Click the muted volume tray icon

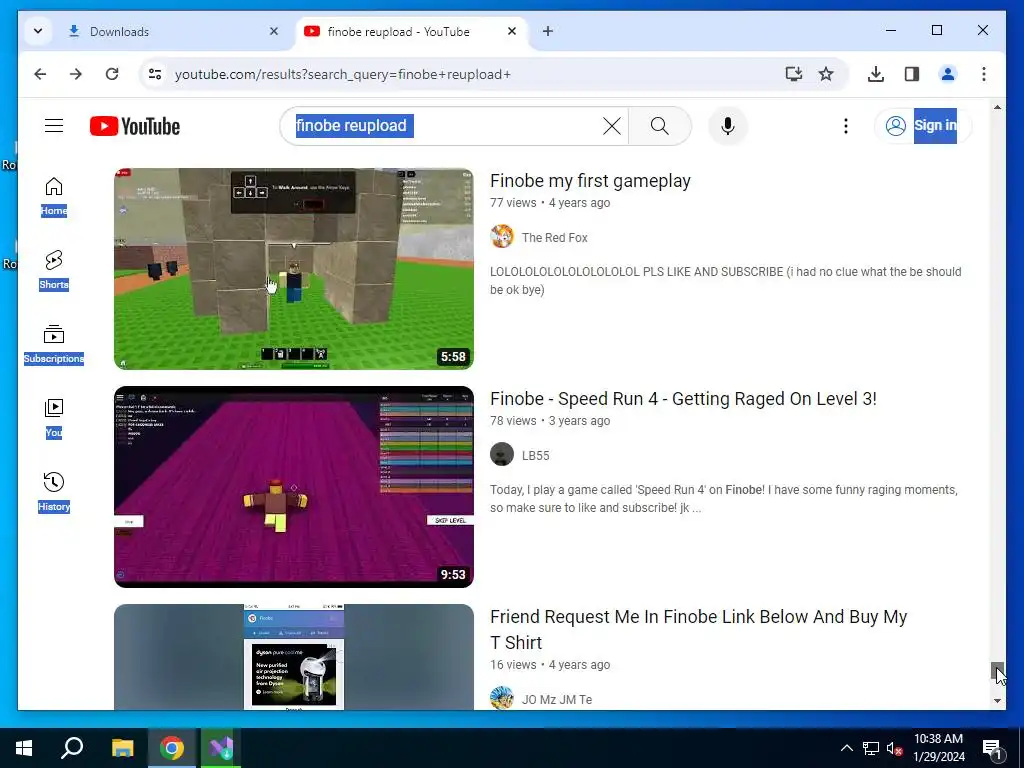click(894, 748)
